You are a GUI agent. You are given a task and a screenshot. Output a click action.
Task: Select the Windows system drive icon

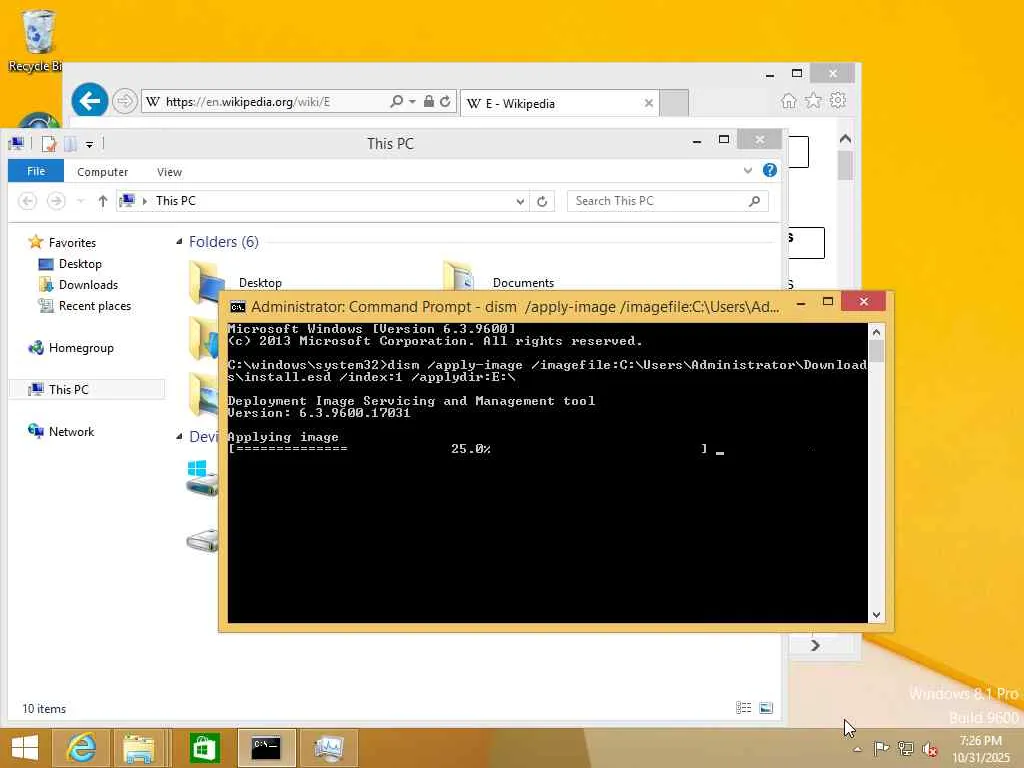pos(202,478)
